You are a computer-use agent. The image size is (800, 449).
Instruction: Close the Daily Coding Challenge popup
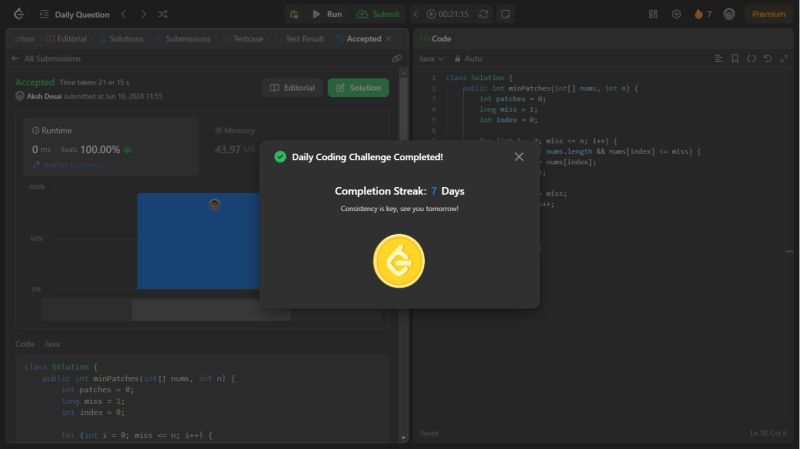518,157
